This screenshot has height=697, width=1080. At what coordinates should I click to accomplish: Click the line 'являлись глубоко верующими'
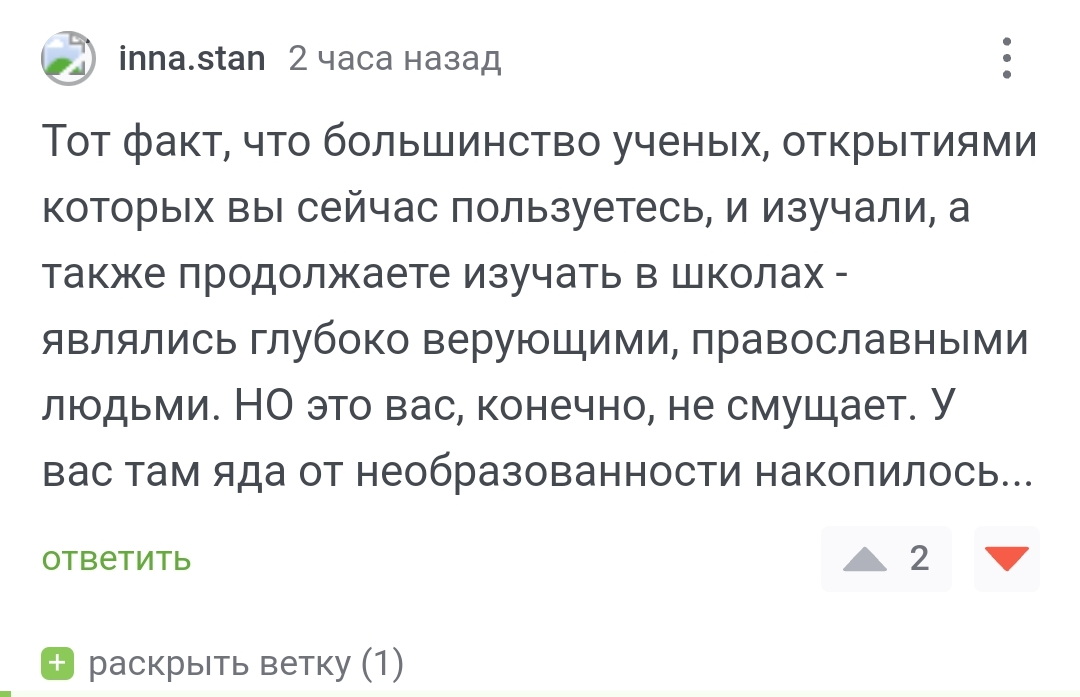click(x=535, y=341)
